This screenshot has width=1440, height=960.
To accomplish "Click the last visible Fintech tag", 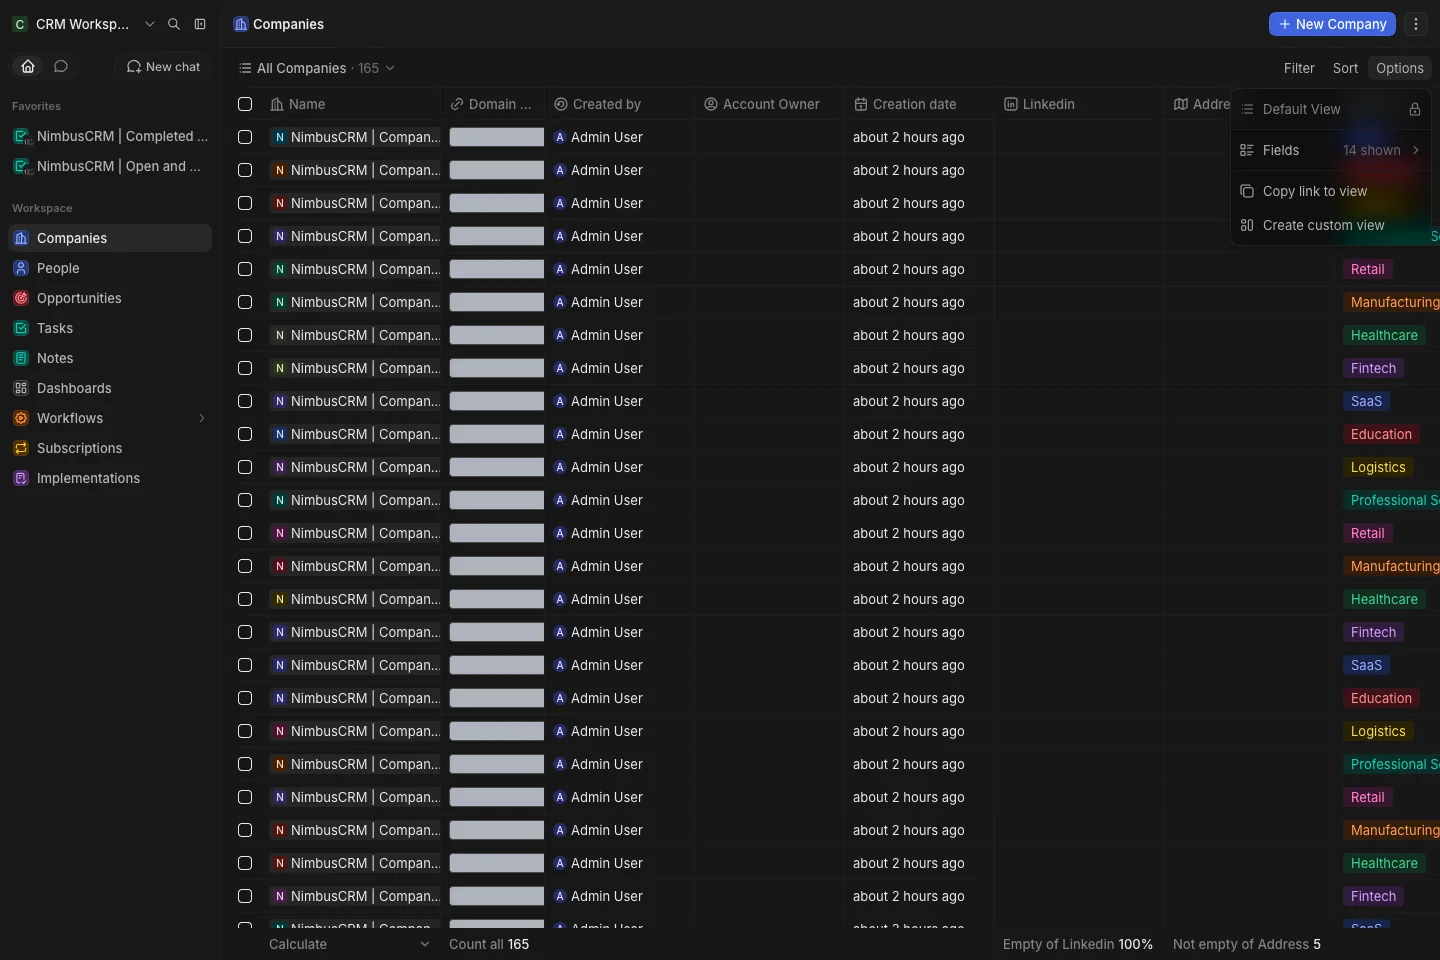I will tap(1373, 896).
